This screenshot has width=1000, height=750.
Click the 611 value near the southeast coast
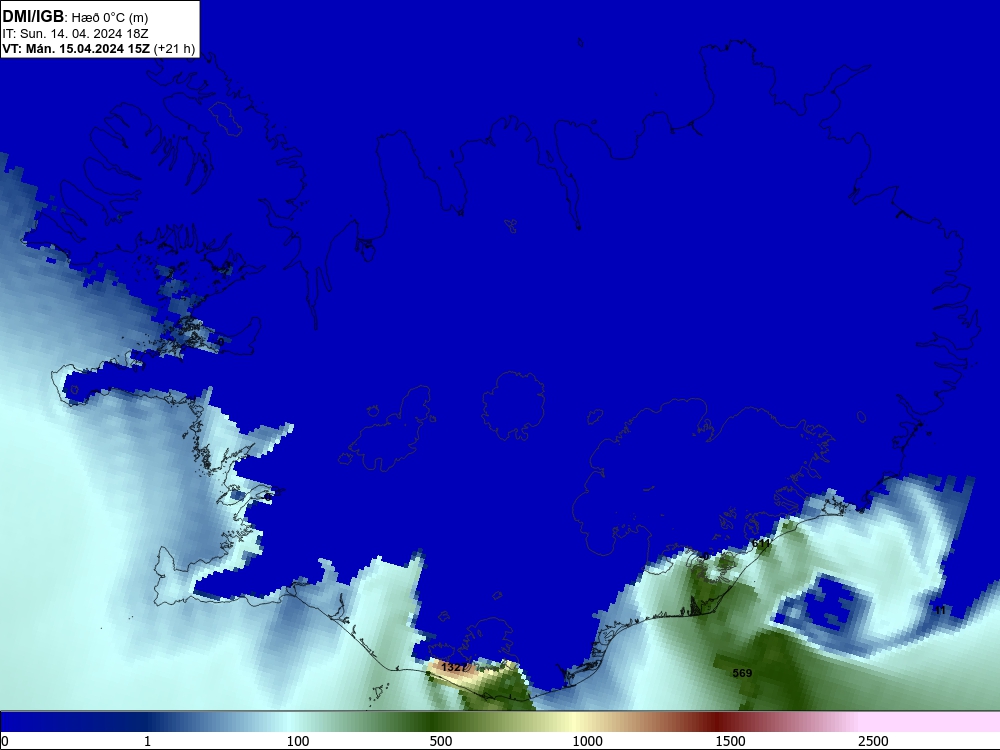(761, 543)
